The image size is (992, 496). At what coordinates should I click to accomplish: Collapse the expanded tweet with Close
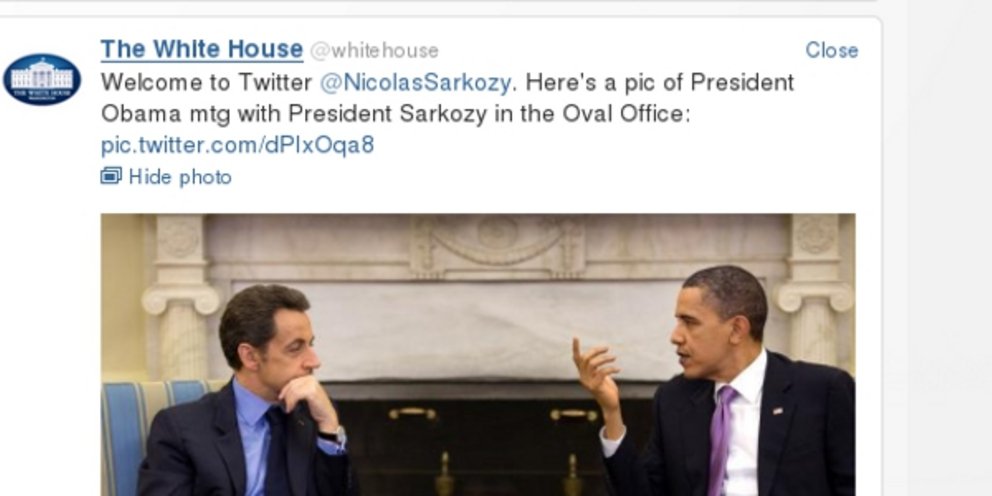[x=831, y=50]
